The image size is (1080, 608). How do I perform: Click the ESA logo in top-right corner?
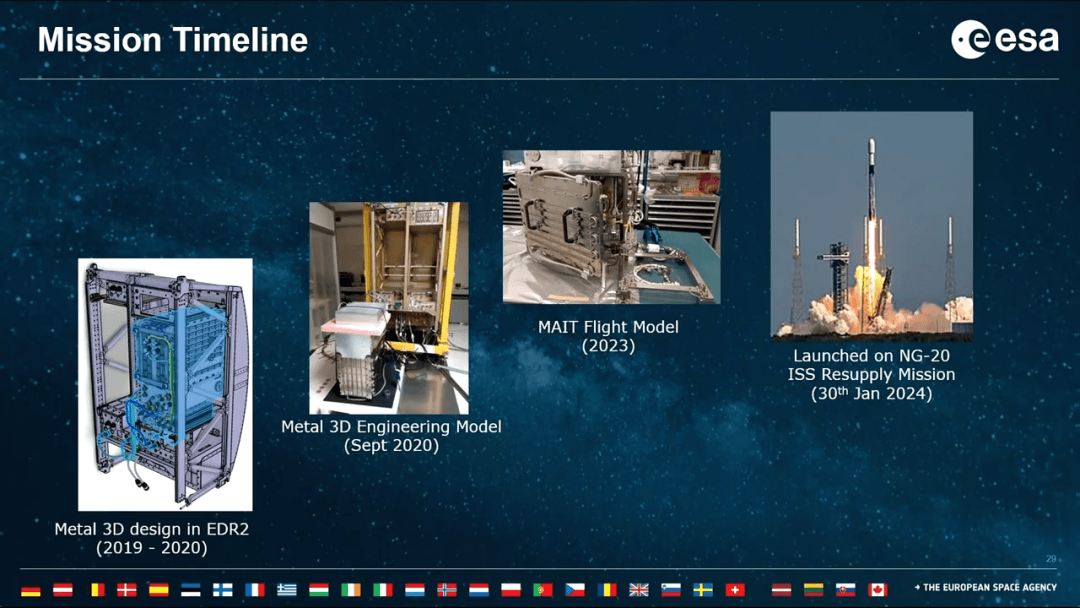tap(1004, 40)
